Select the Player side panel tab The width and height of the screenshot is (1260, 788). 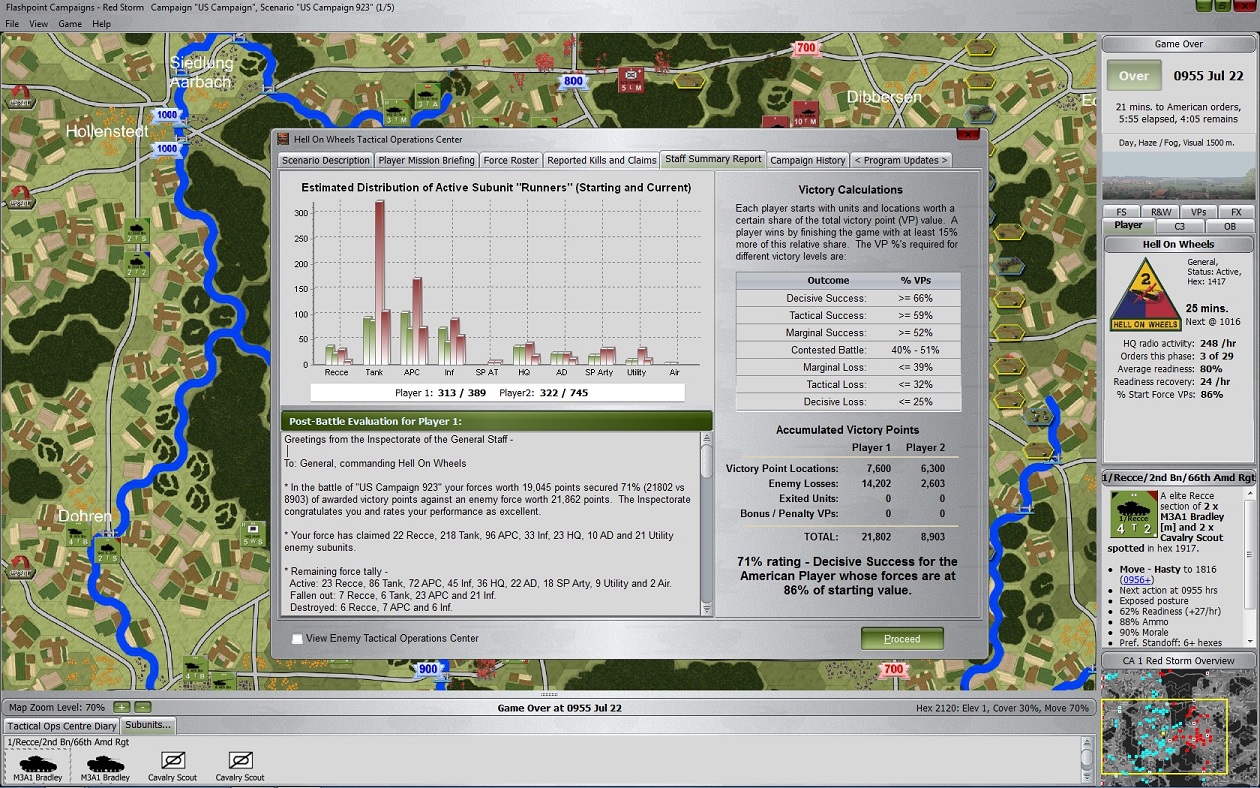1128,226
